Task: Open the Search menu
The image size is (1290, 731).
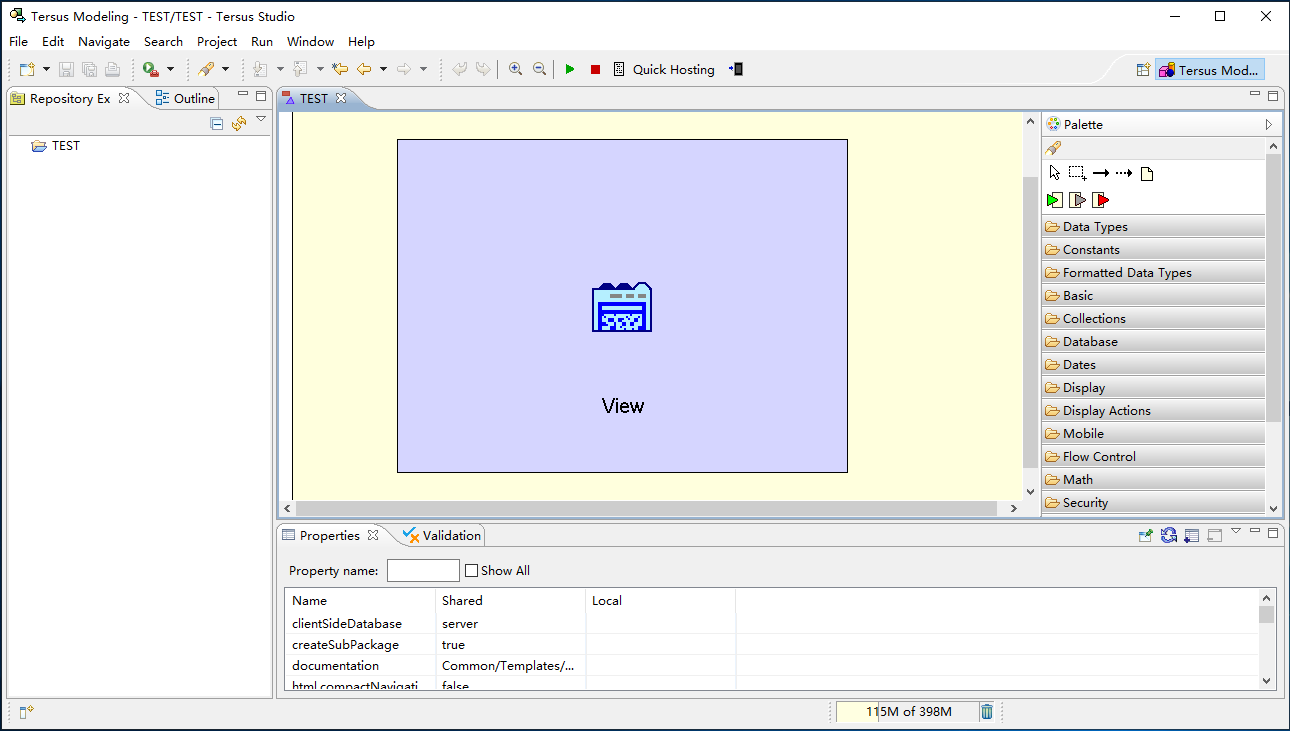Action: pyautogui.click(x=163, y=41)
